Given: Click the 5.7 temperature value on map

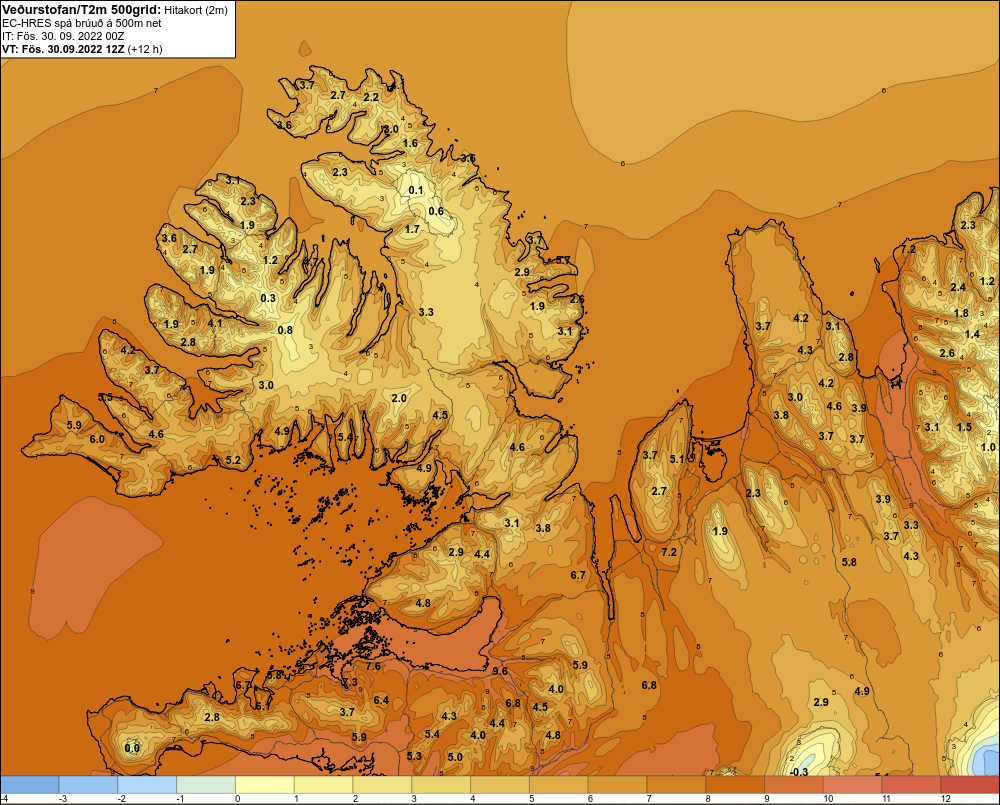Looking at the screenshot, I should tap(562, 260).
